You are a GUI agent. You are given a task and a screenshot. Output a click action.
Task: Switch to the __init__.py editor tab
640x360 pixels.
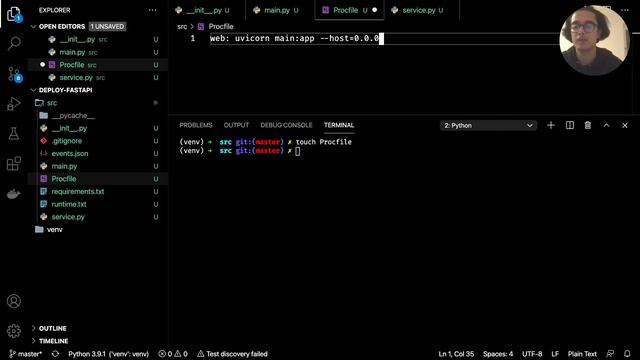207,10
